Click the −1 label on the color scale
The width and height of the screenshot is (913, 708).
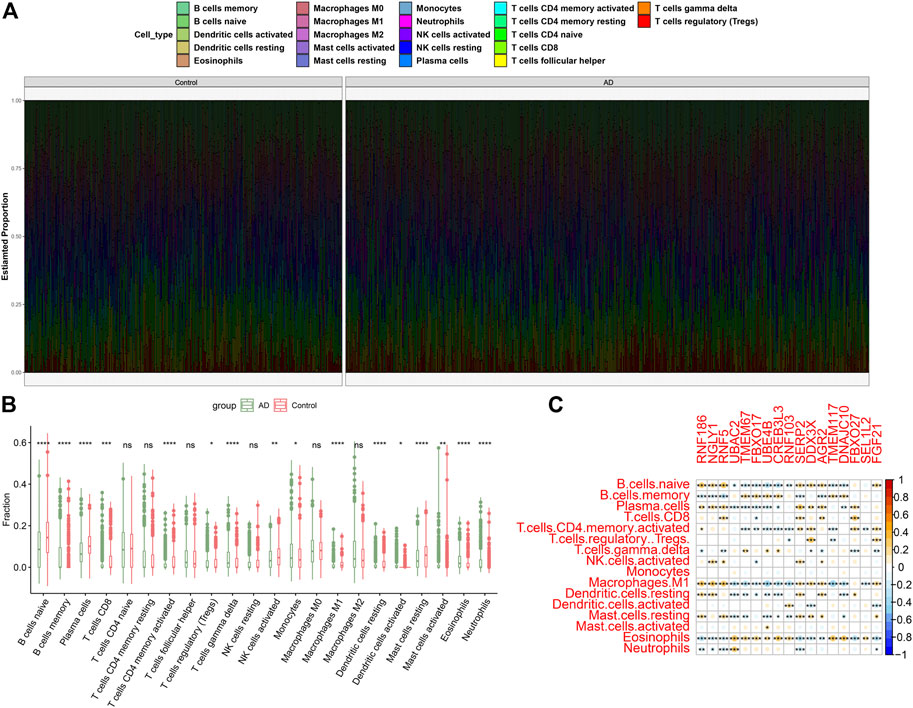pos(901,654)
